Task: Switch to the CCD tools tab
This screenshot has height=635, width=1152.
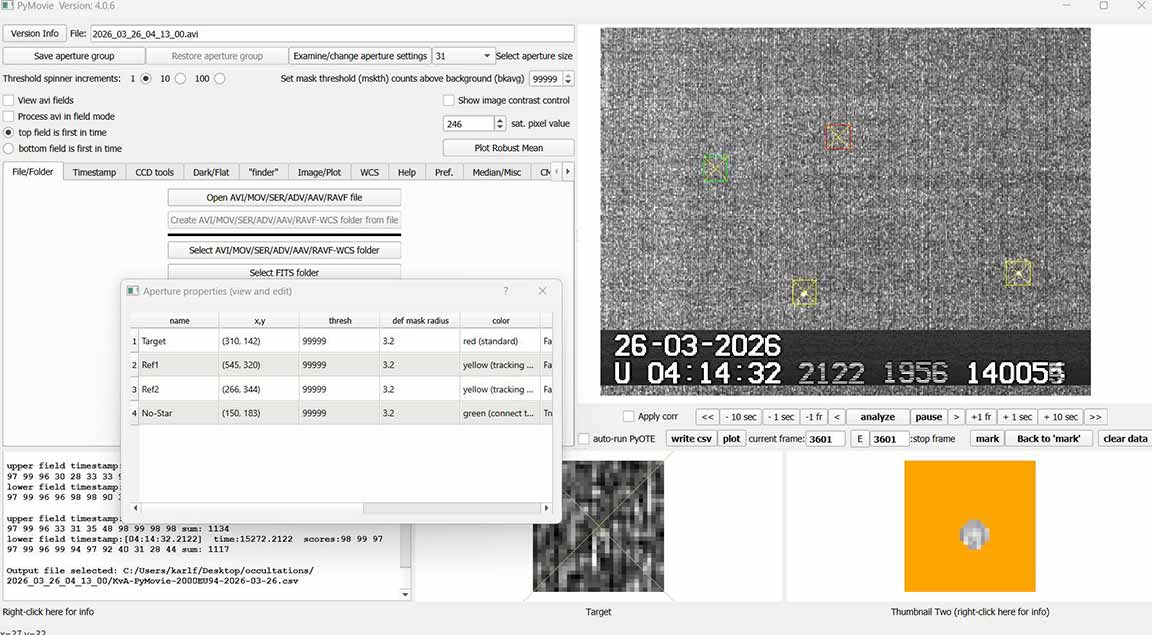Action: coord(154,172)
